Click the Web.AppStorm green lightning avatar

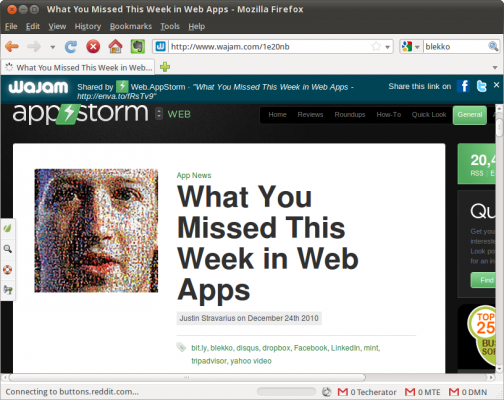pyautogui.click(x=122, y=87)
